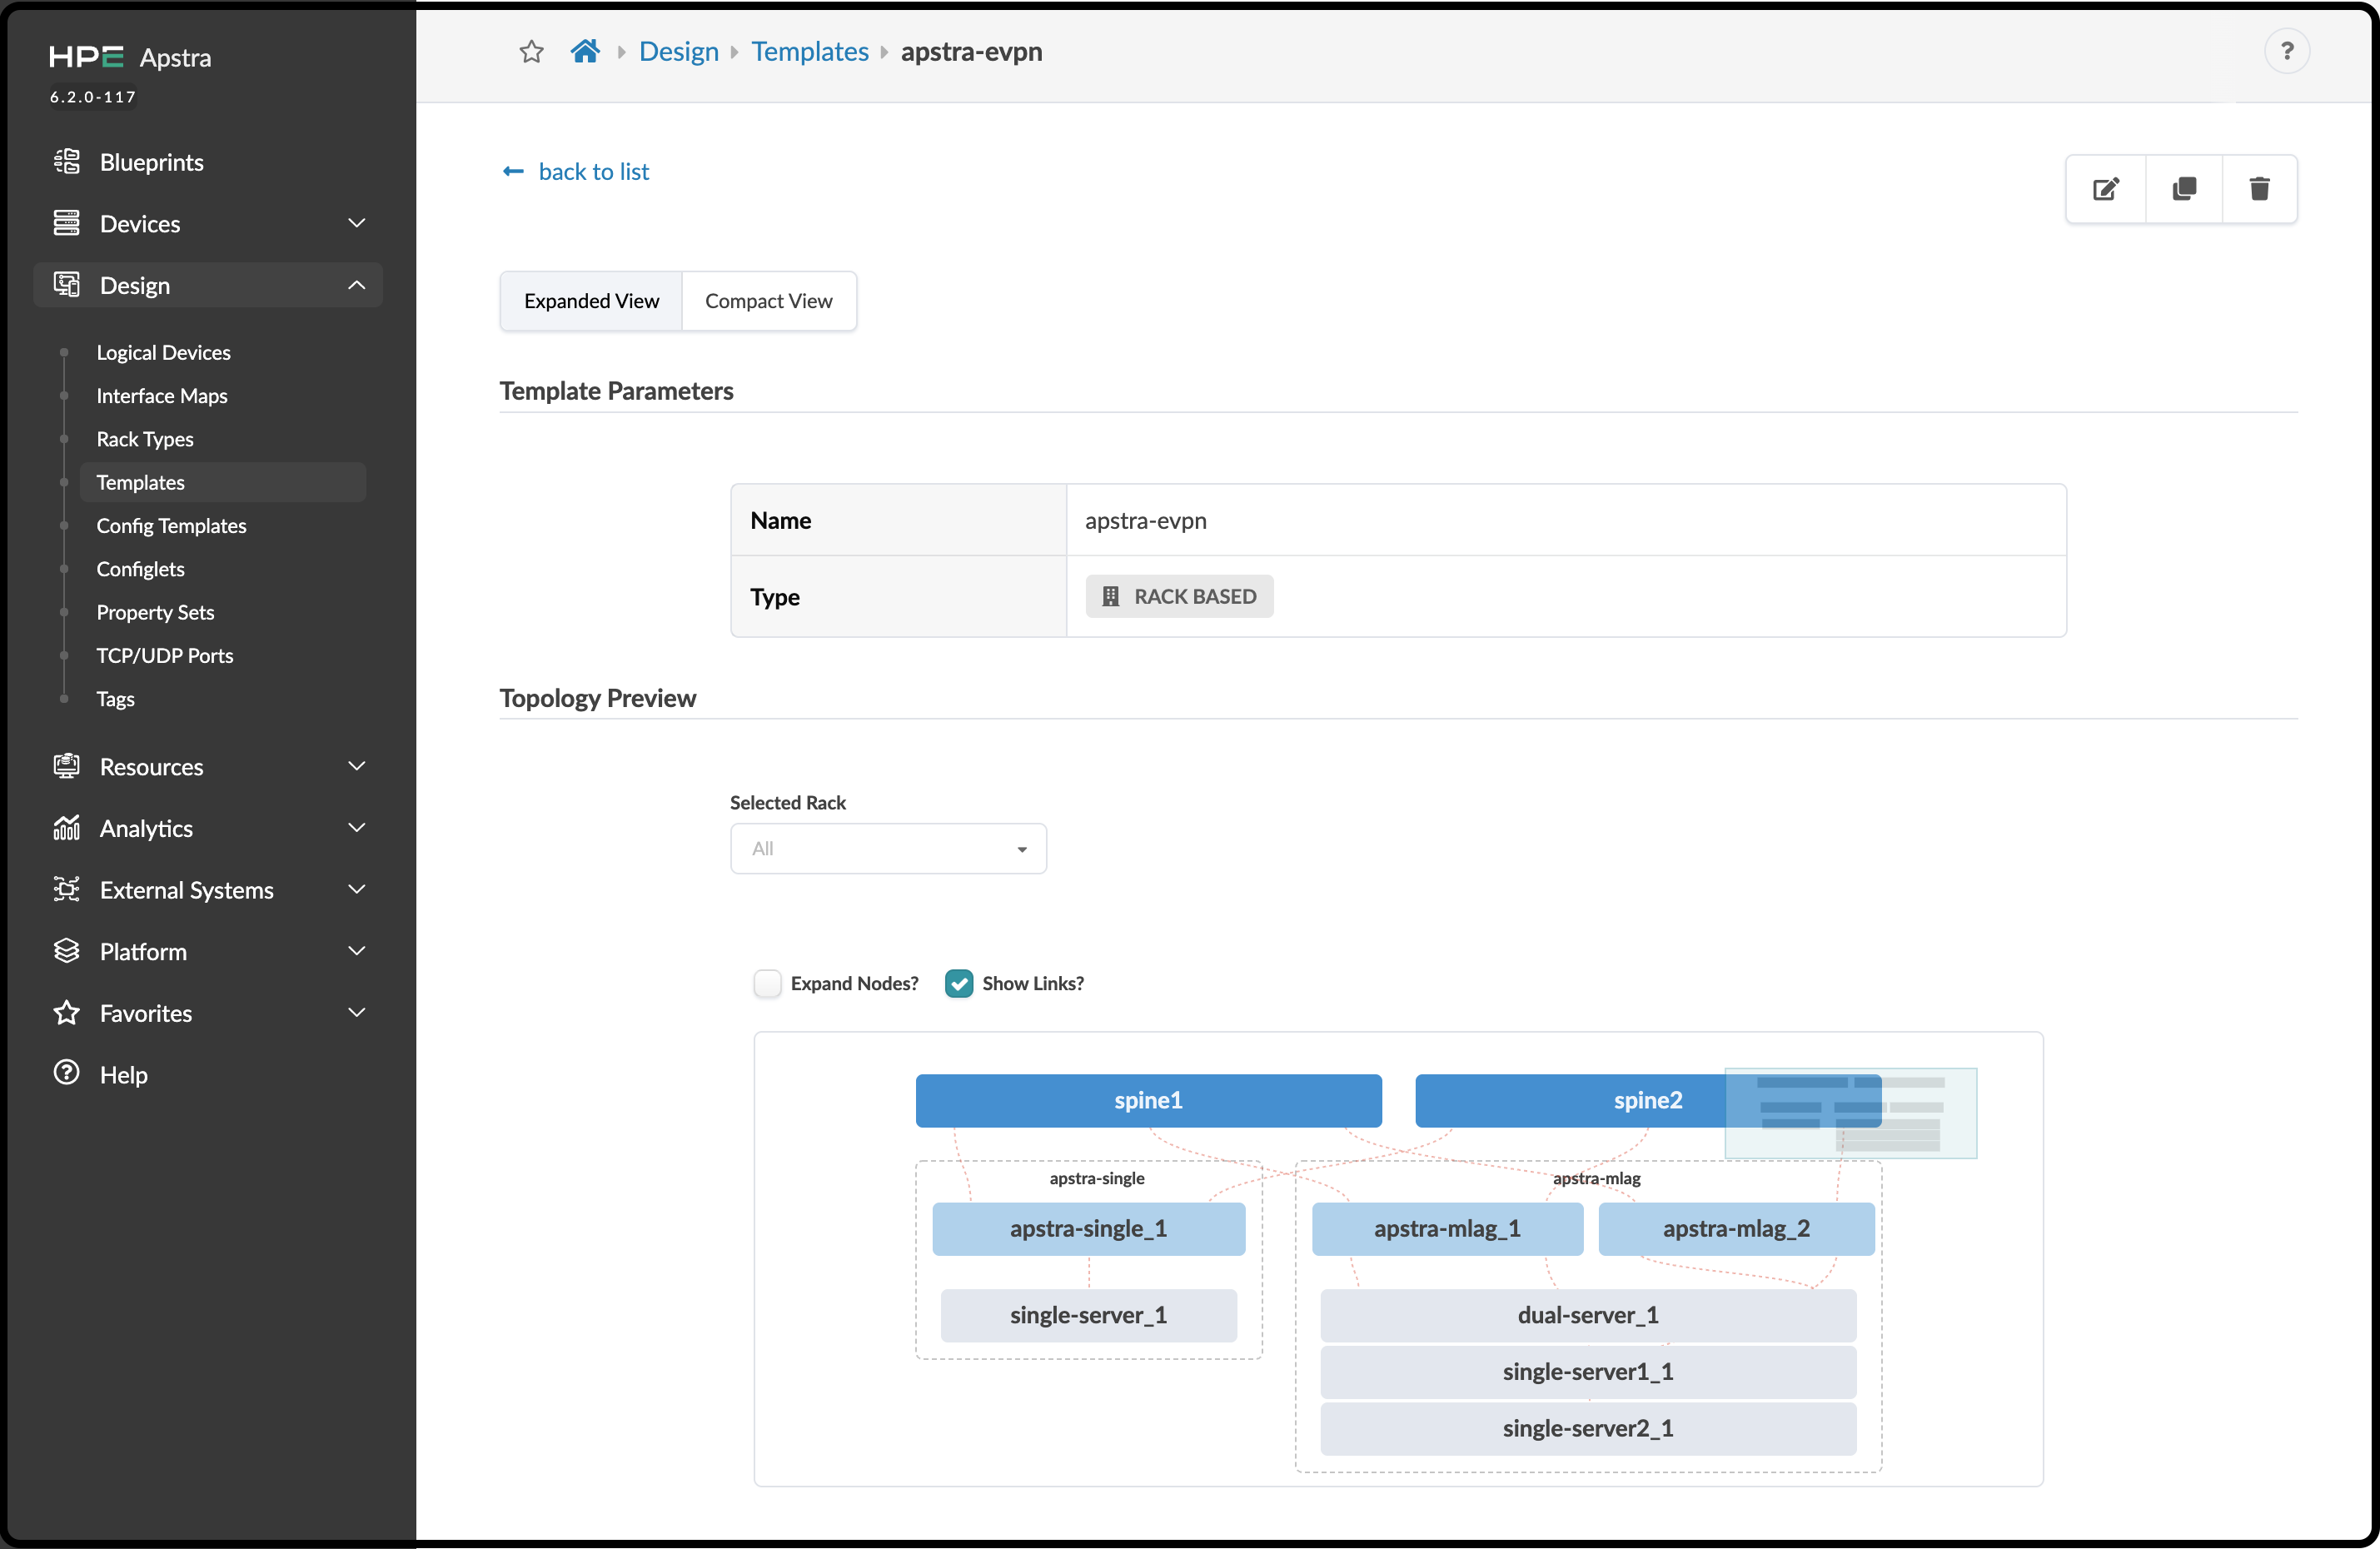Open Configlets in sidebar
This screenshot has height=1549, width=2380.
pos(140,569)
